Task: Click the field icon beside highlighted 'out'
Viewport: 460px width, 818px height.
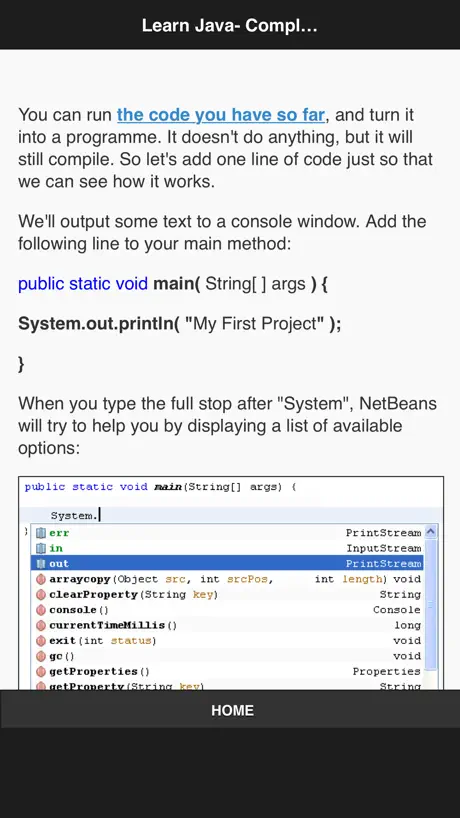Action: point(41,563)
